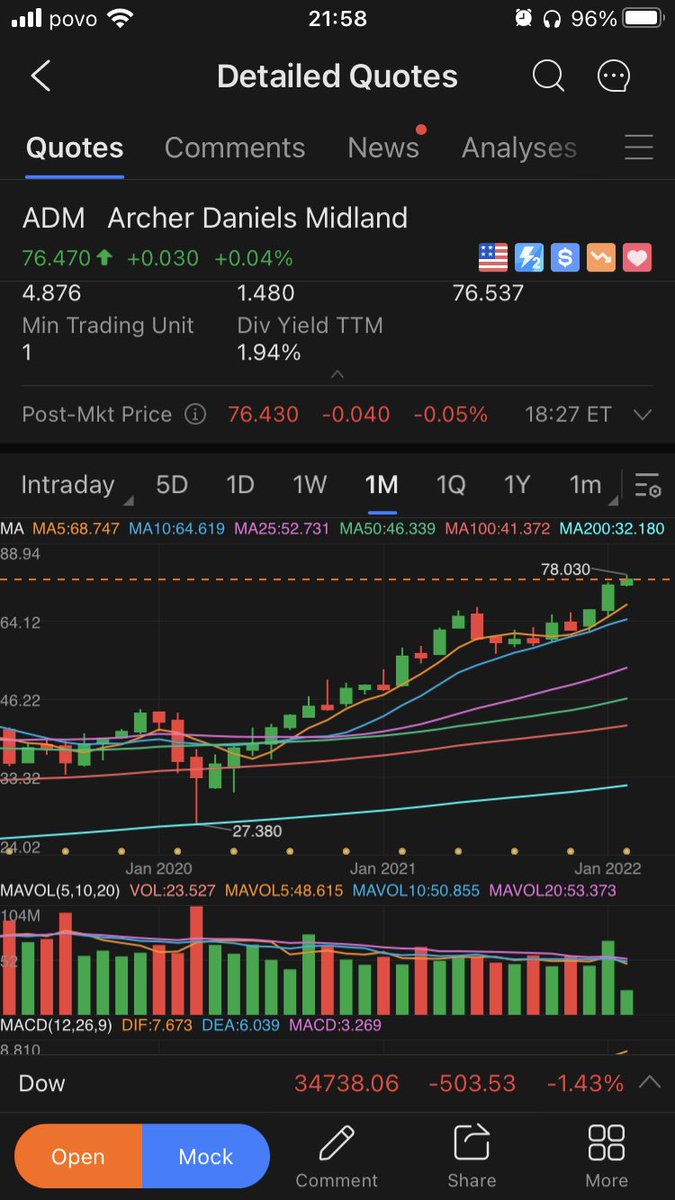Tap the MAVOL10:50.855 value
Screen dimensions: 675x1200
(416, 890)
